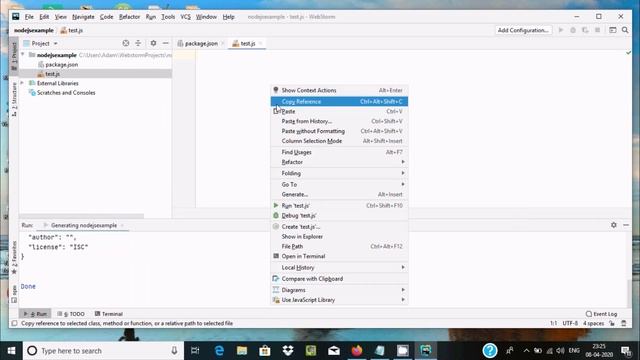Open the Structure side tool button
640x360 pixels.
(x=14, y=99)
